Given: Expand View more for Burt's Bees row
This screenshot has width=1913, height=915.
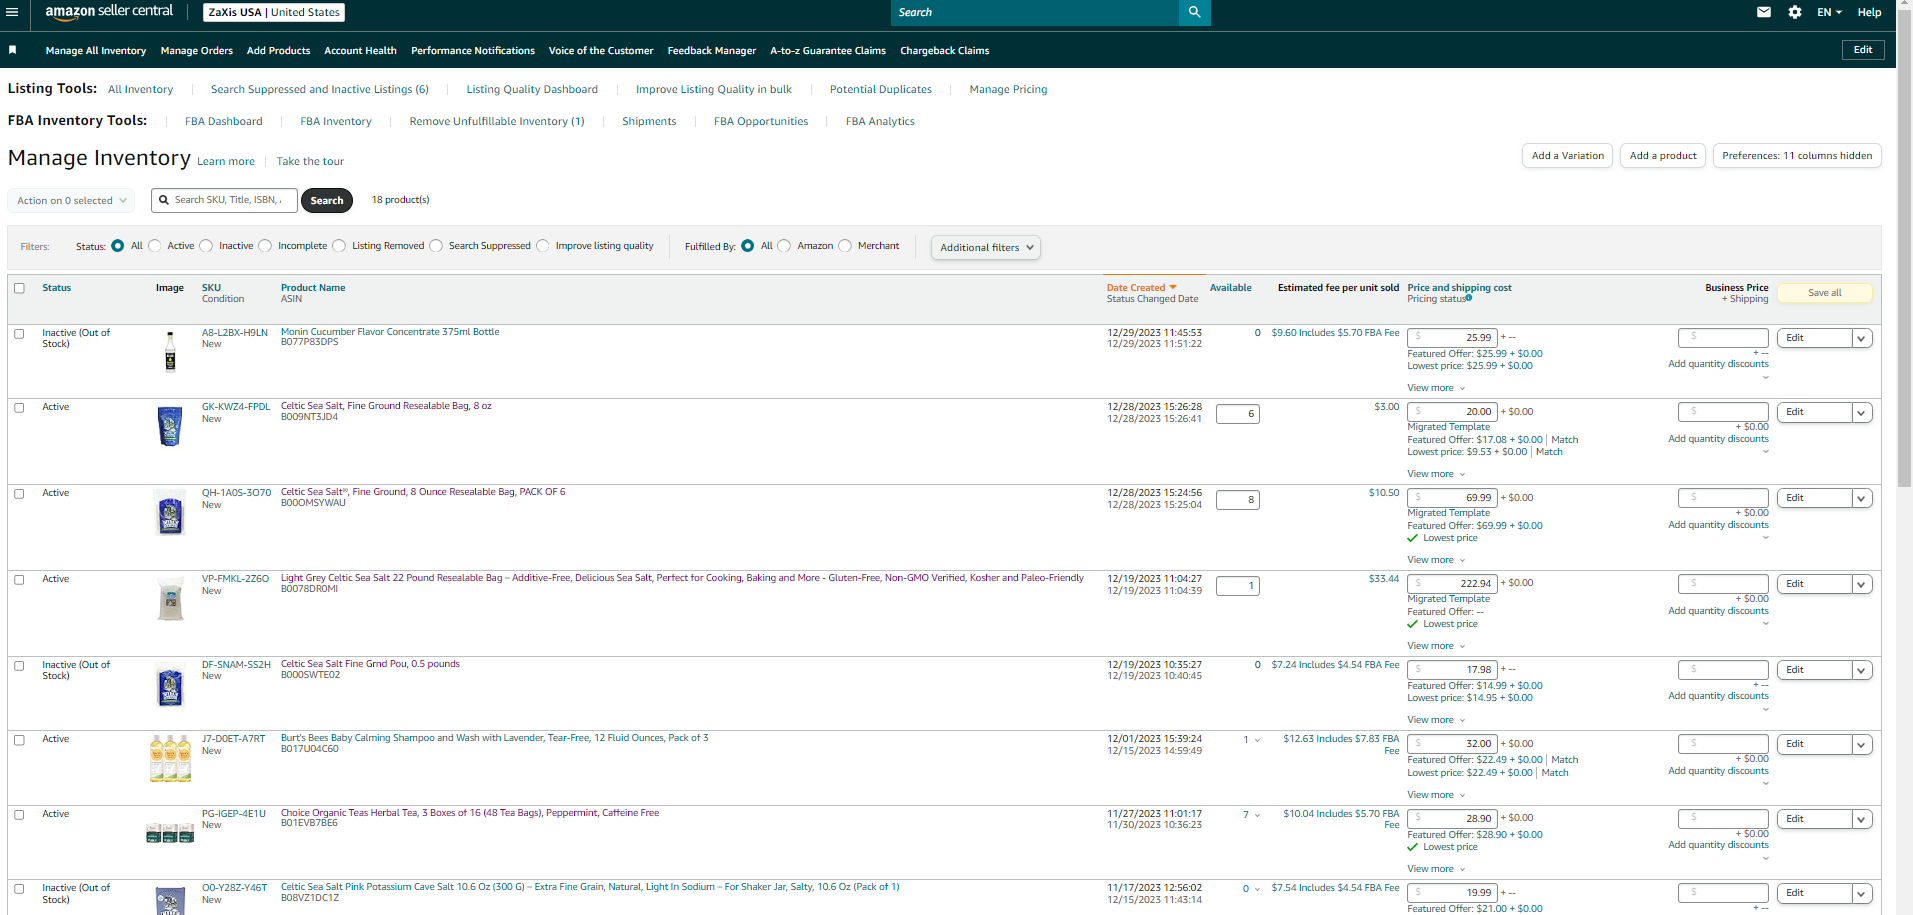Looking at the screenshot, I should (x=1436, y=795).
